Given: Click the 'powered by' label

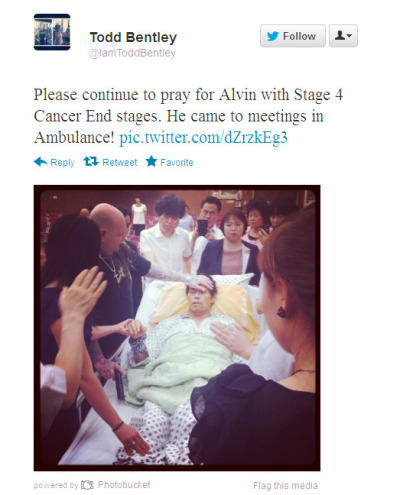Looking at the screenshot, I should [x=56, y=485].
